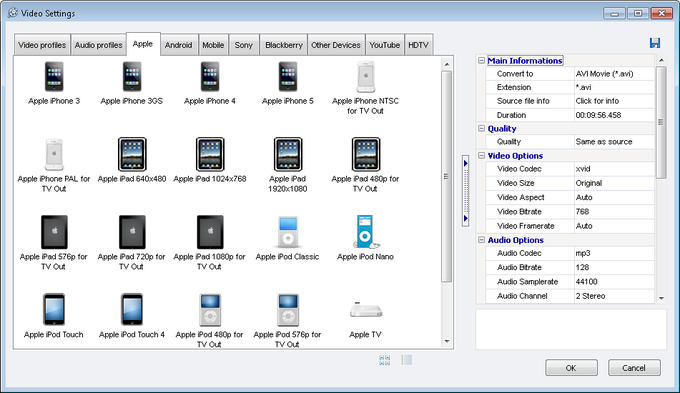Image resolution: width=680 pixels, height=393 pixels.
Task: Select Apple iPad 480p for TV Out icon
Action: click(x=366, y=154)
